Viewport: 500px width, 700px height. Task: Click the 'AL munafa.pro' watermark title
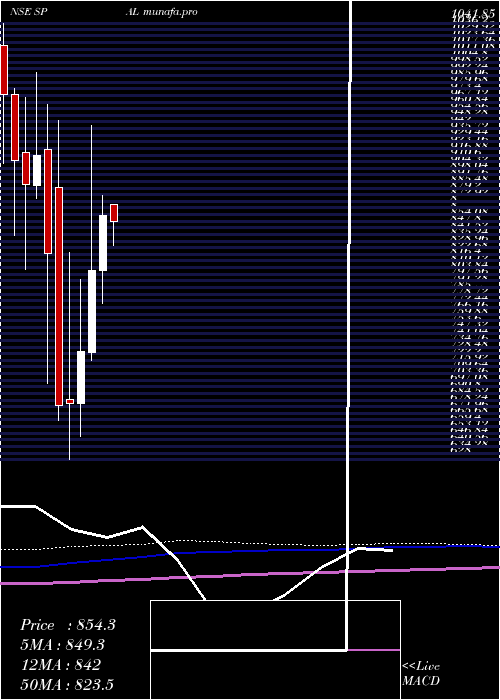pos(161,12)
